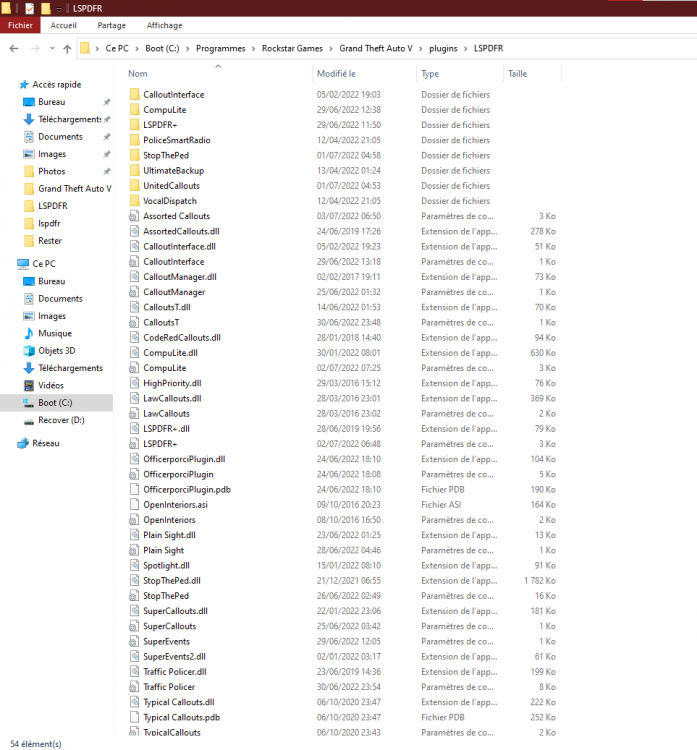697x750 pixels.
Task: Sort by the Type column header
Action: [x=430, y=74]
